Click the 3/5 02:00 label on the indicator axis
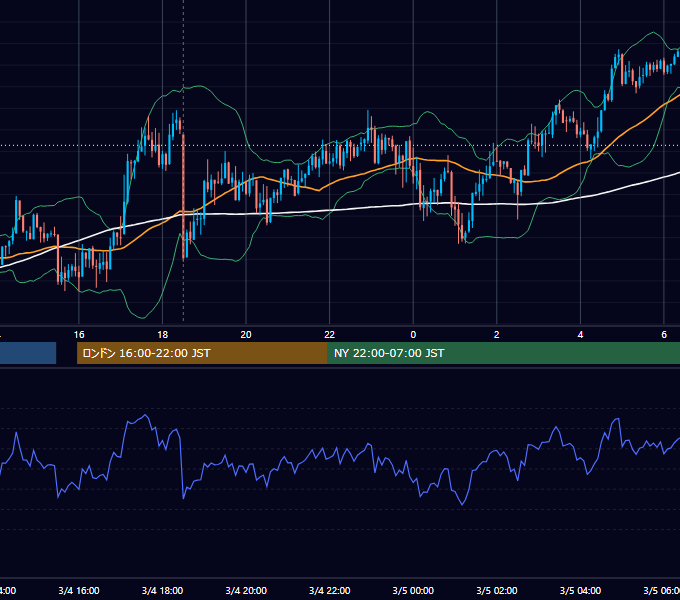This screenshot has width=680, height=600. pos(497,590)
